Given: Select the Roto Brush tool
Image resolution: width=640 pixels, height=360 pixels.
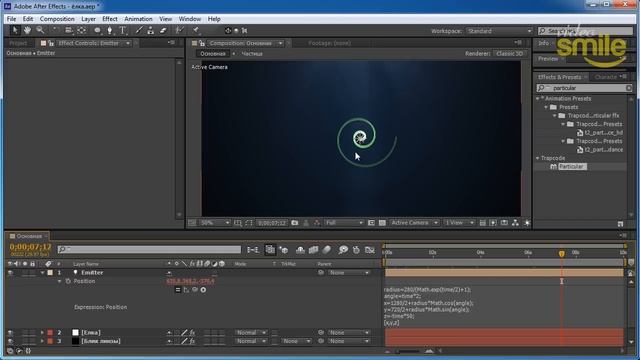Looking at the screenshot, I should click(x=179, y=30).
